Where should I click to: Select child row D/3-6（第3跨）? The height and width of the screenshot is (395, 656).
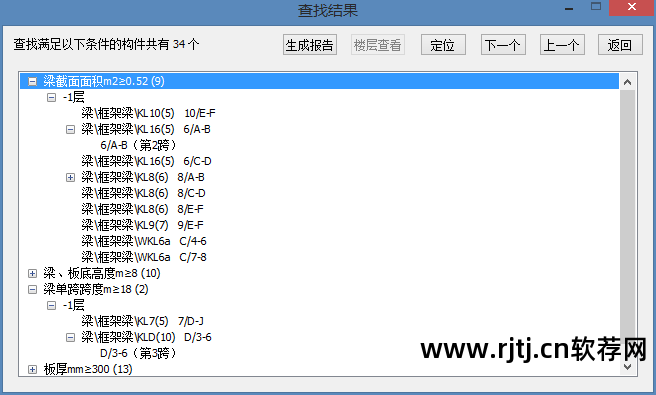coord(138,353)
